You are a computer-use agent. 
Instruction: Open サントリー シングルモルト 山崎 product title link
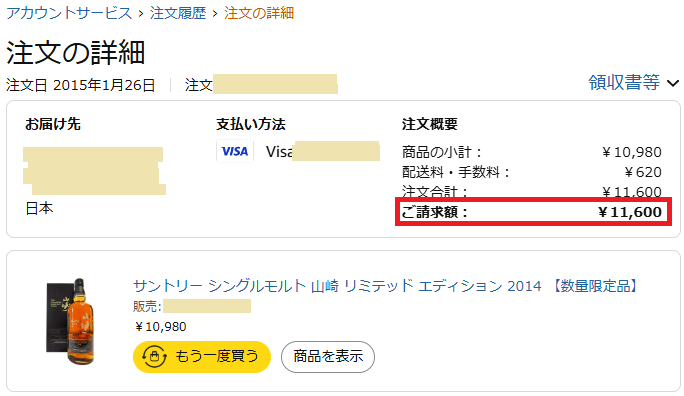pos(386,286)
